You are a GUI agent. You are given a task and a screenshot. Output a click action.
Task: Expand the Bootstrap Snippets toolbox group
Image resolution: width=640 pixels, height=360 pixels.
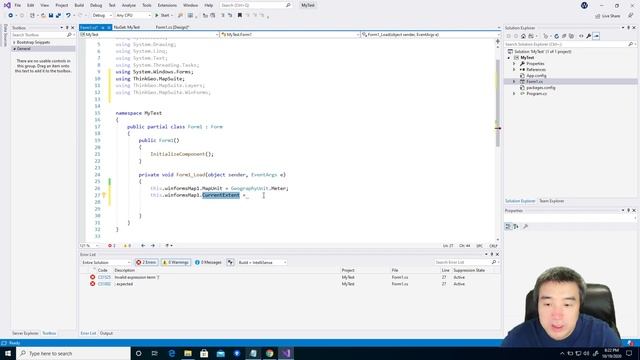(x=14, y=42)
